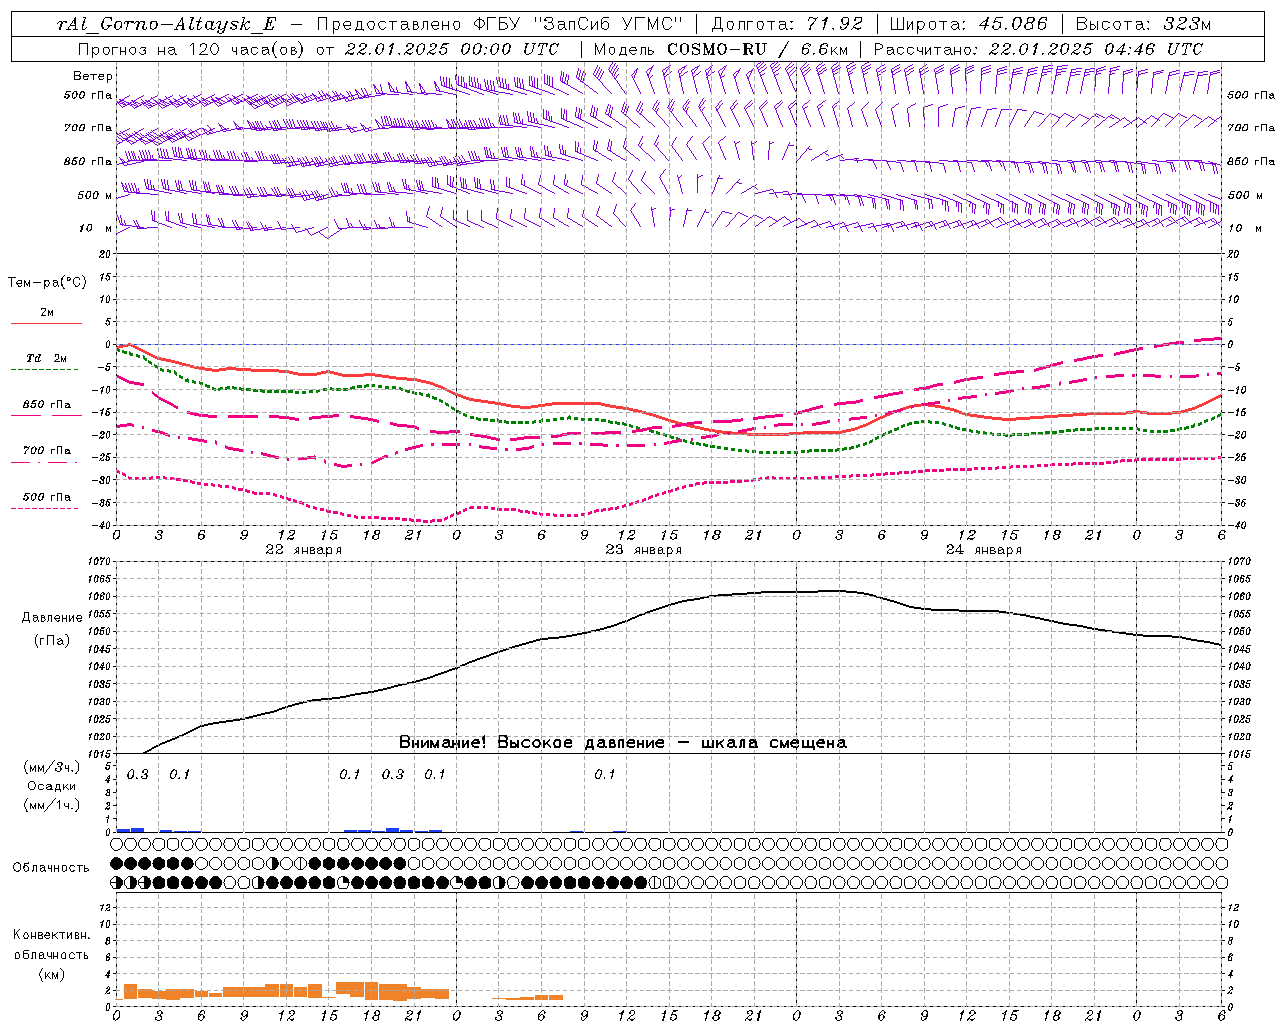
Task: Click the Конвективн. convective cloudiness label
Action: click(51, 935)
